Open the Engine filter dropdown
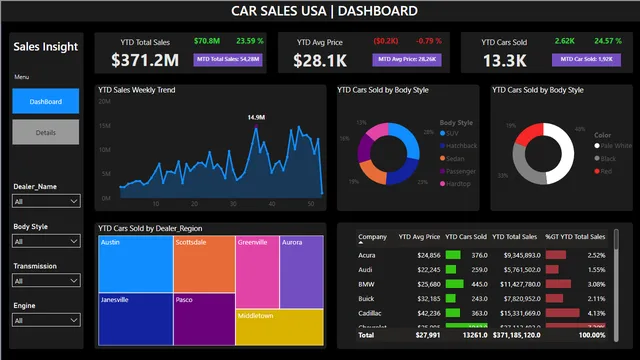 tap(46, 320)
